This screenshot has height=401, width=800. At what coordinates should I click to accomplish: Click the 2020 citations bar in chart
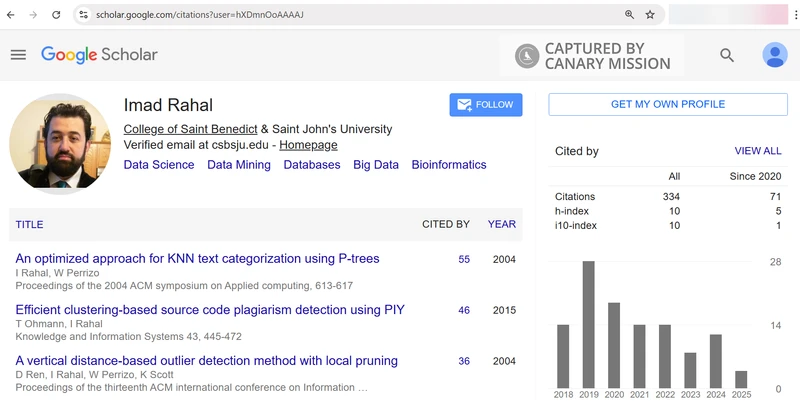pos(614,345)
